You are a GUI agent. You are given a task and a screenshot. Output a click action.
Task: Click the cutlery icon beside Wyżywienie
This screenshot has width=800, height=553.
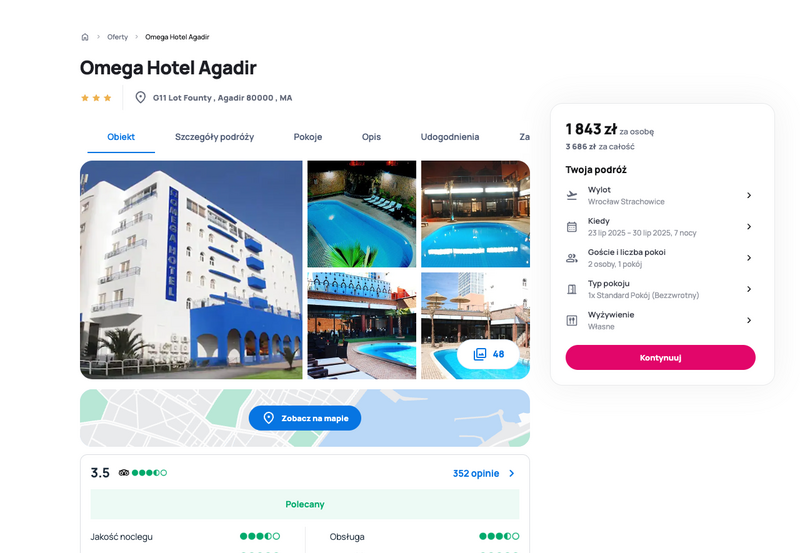[x=572, y=320]
